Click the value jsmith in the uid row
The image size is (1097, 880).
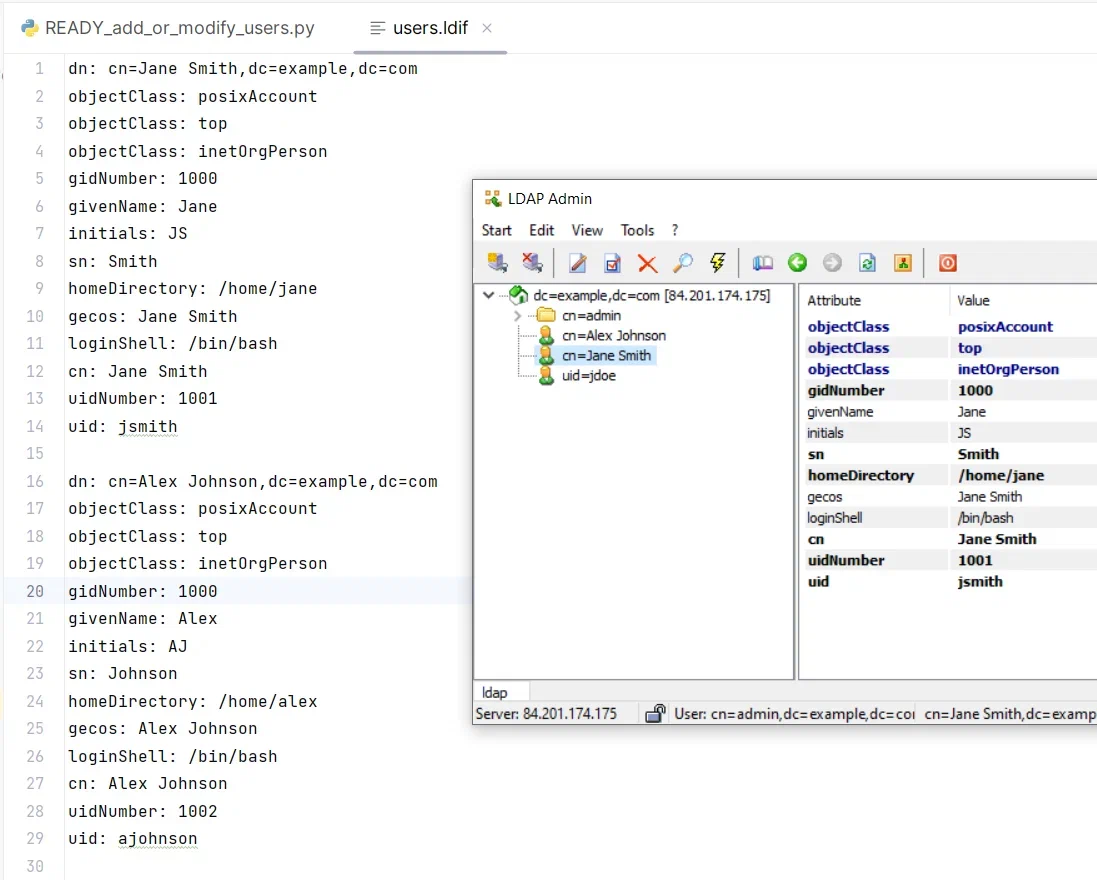pos(980,581)
